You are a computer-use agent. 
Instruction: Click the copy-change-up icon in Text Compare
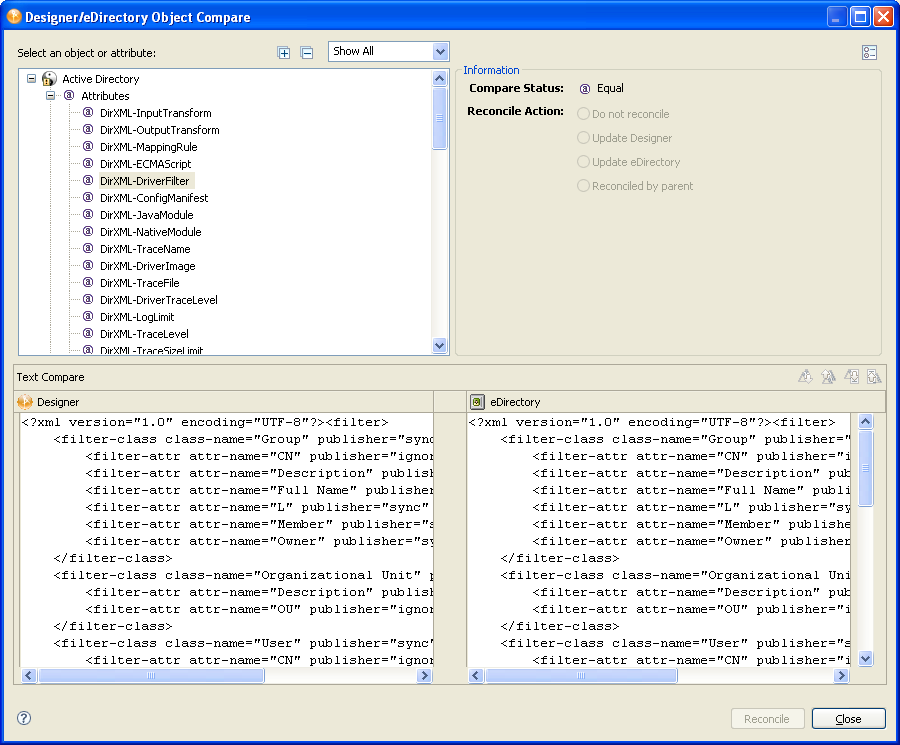(x=874, y=376)
